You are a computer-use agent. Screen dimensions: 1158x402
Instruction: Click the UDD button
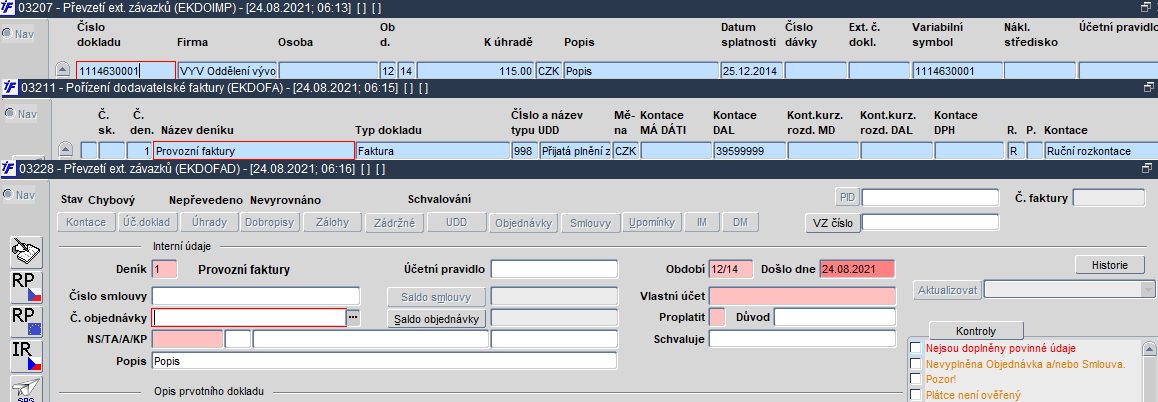pos(456,222)
